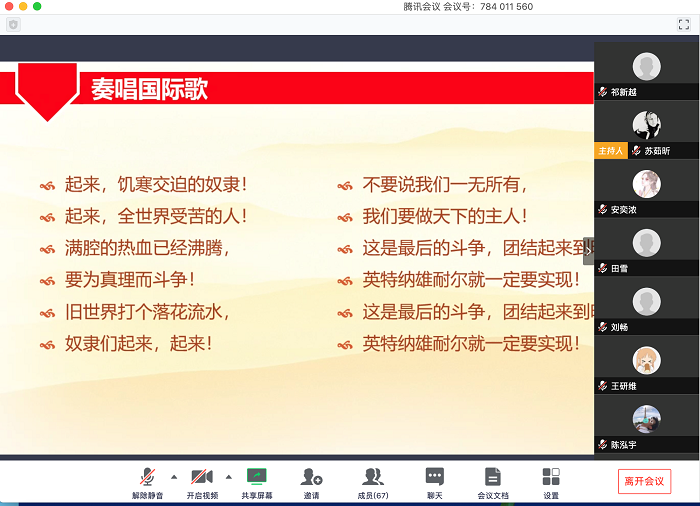Turn on camera with 开启视频
The height and width of the screenshot is (506, 700).
tap(201, 477)
